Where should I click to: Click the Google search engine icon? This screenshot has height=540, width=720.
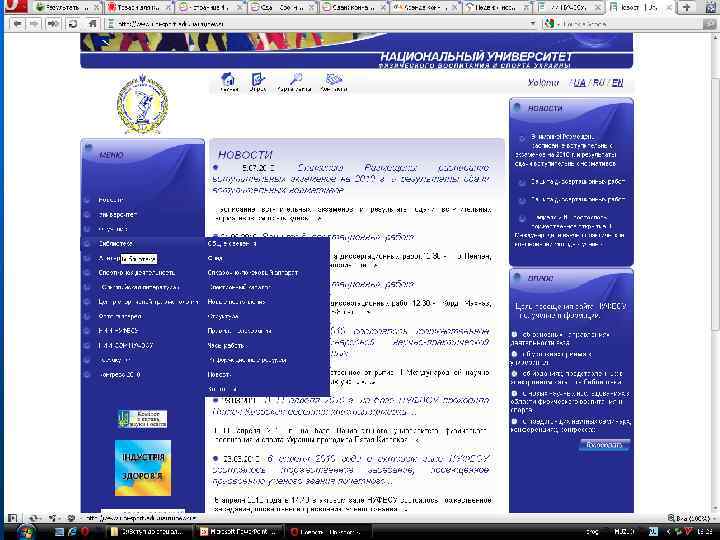(549, 23)
